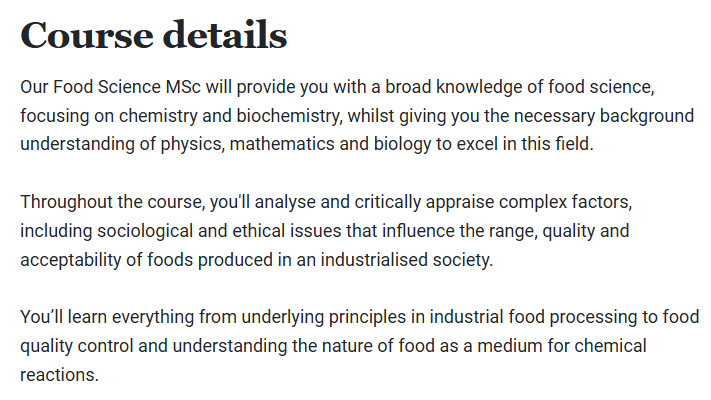
Task: Click the word "details" in the heading
Action: point(225,35)
